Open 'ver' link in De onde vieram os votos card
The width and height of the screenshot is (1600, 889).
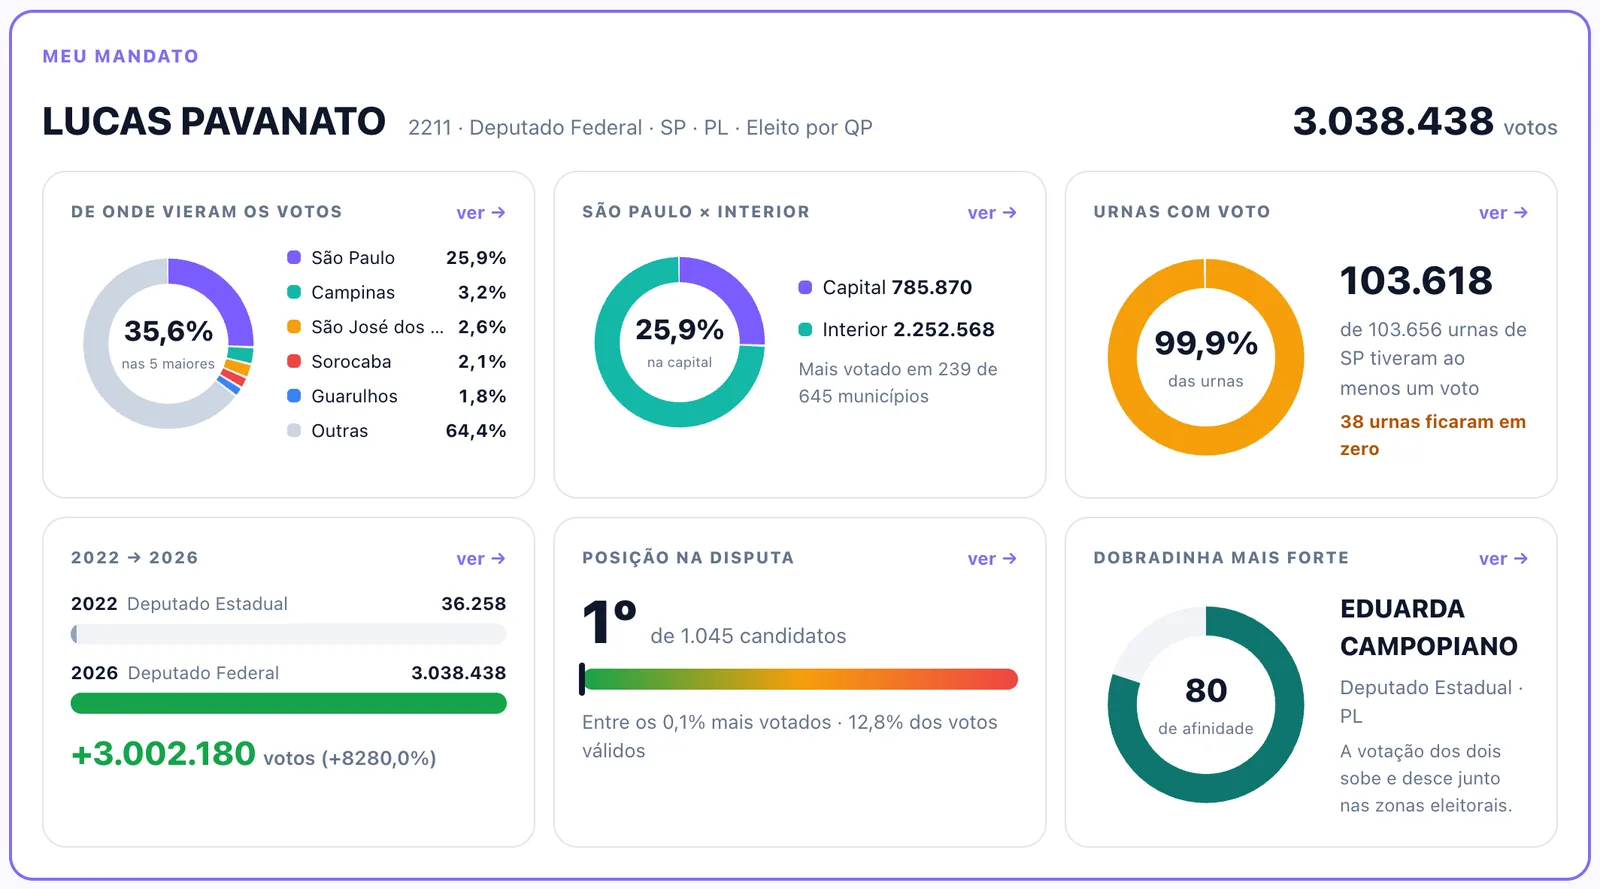click(480, 213)
